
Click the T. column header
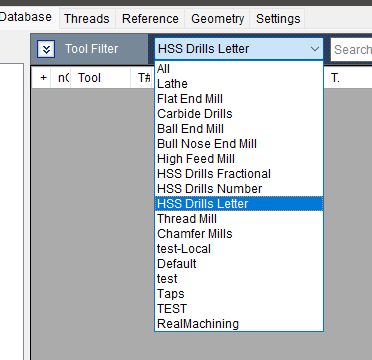tap(349, 78)
